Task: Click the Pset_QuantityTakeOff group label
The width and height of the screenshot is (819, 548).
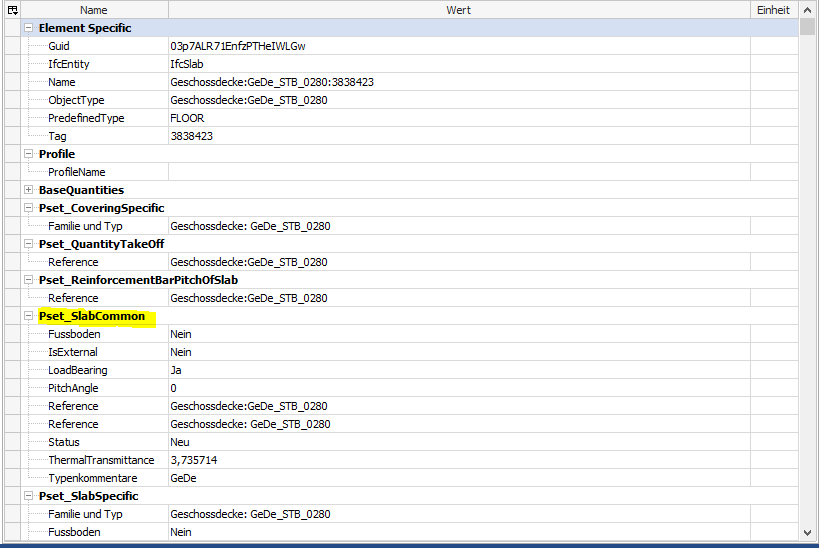Action: point(102,244)
